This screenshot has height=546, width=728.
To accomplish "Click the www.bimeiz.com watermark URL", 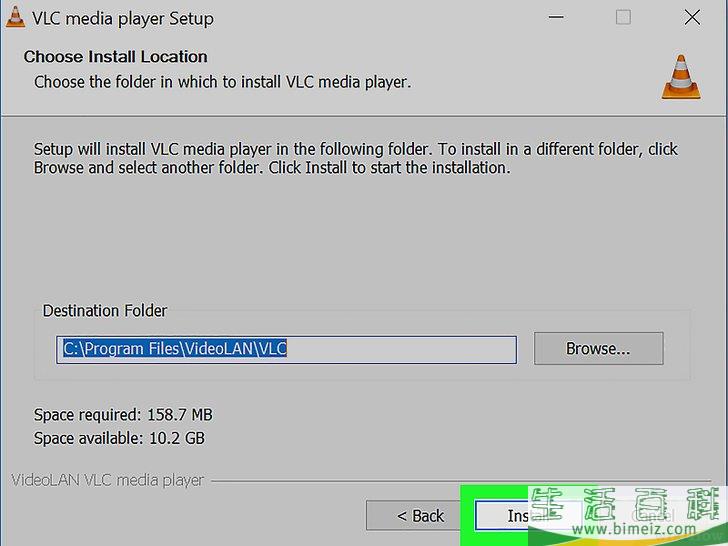I will click(x=634, y=528).
